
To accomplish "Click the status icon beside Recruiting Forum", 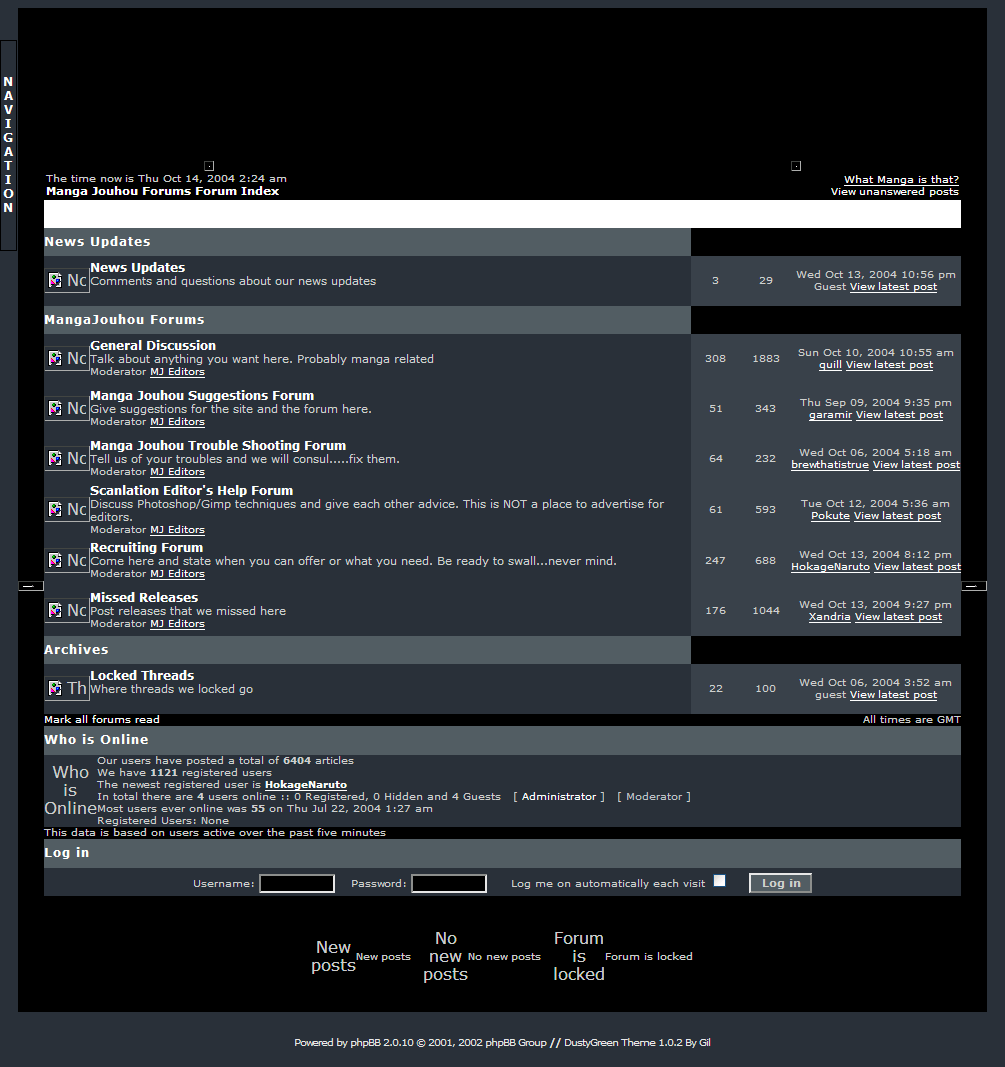I will tap(67, 561).
